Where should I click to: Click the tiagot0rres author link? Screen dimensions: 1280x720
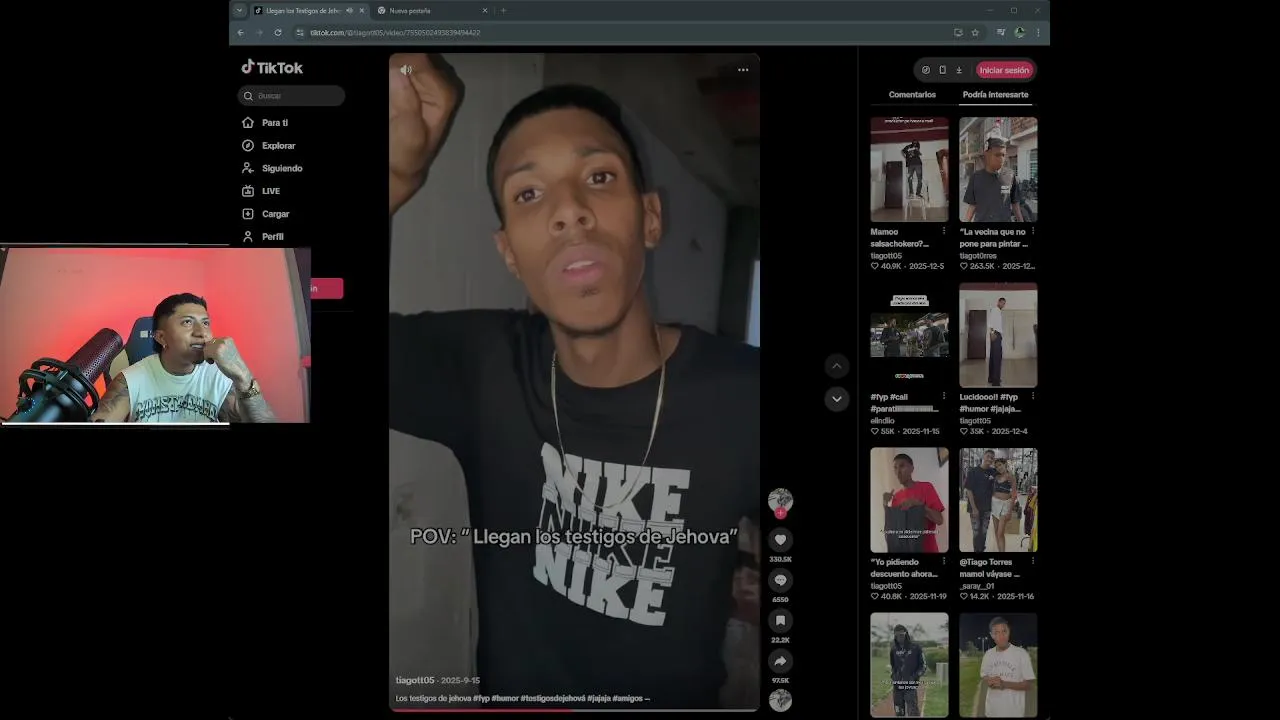point(977,256)
